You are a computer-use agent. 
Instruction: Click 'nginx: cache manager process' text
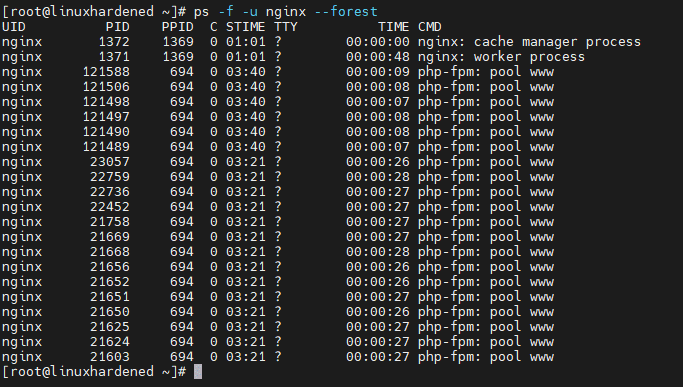[529, 42]
